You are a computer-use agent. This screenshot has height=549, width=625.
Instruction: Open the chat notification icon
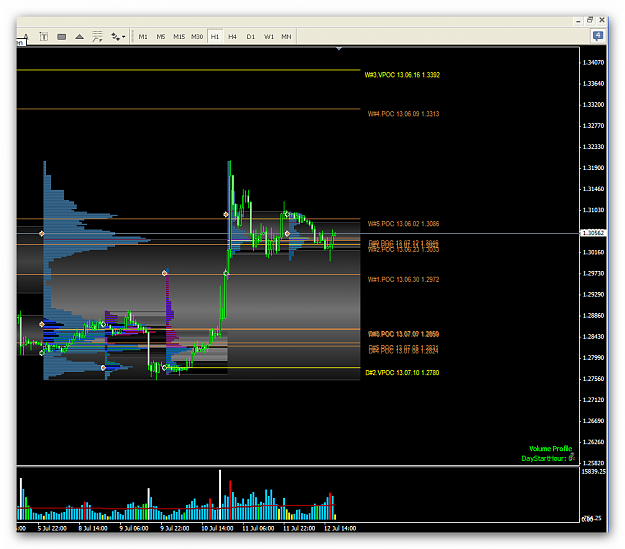[x=597, y=36]
